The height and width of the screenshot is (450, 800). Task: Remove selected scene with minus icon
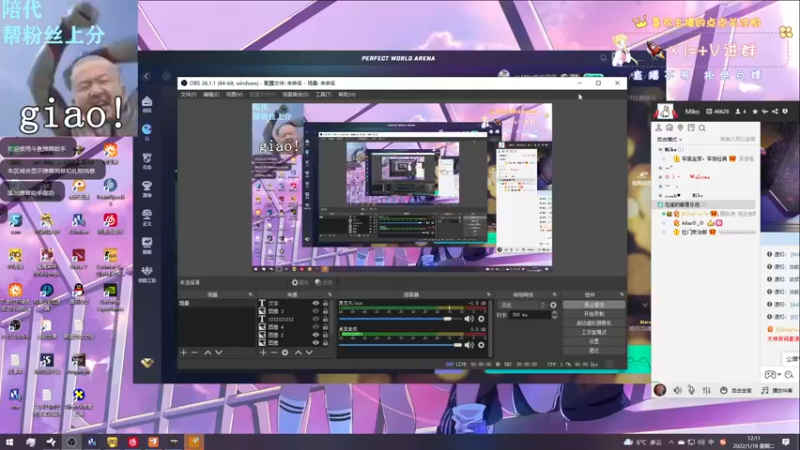point(195,353)
